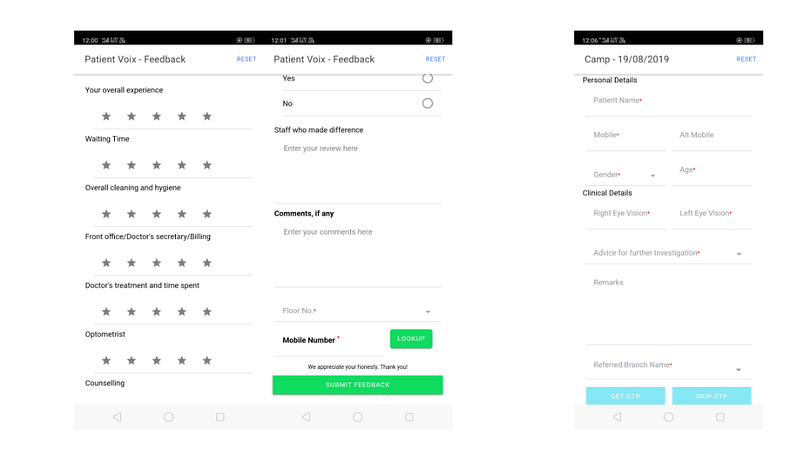The height and width of the screenshot is (469, 800).
Task: Reset the Camp form via RESET link
Action: (746, 59)
